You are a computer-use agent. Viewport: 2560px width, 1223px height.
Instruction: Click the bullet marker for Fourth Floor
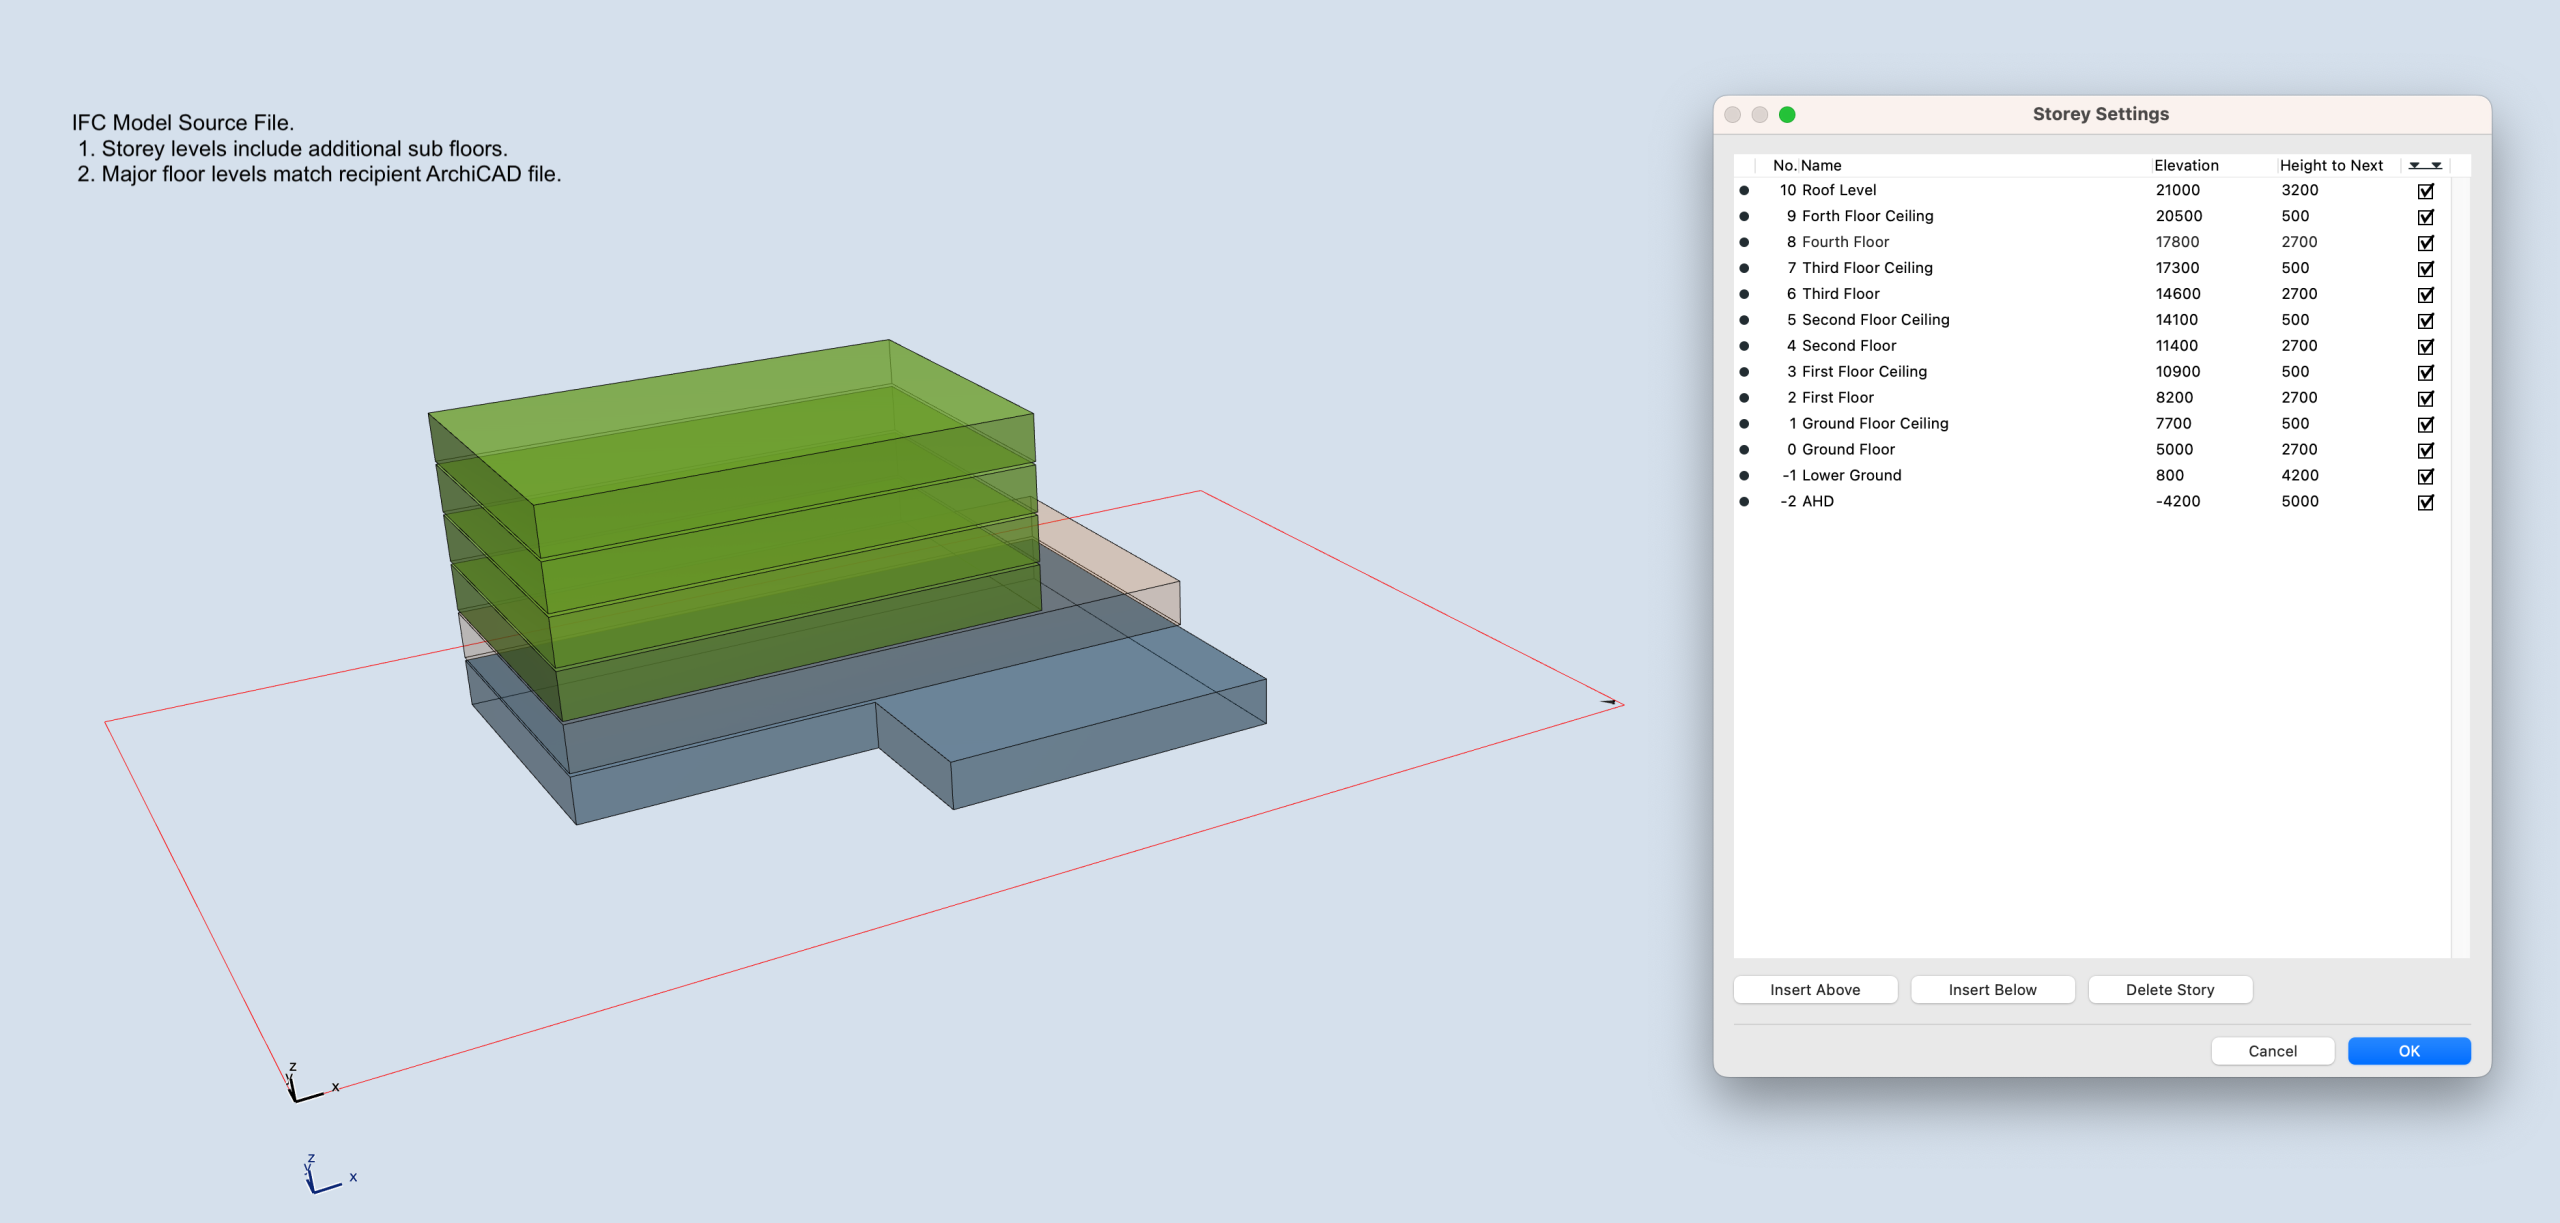1744,242
